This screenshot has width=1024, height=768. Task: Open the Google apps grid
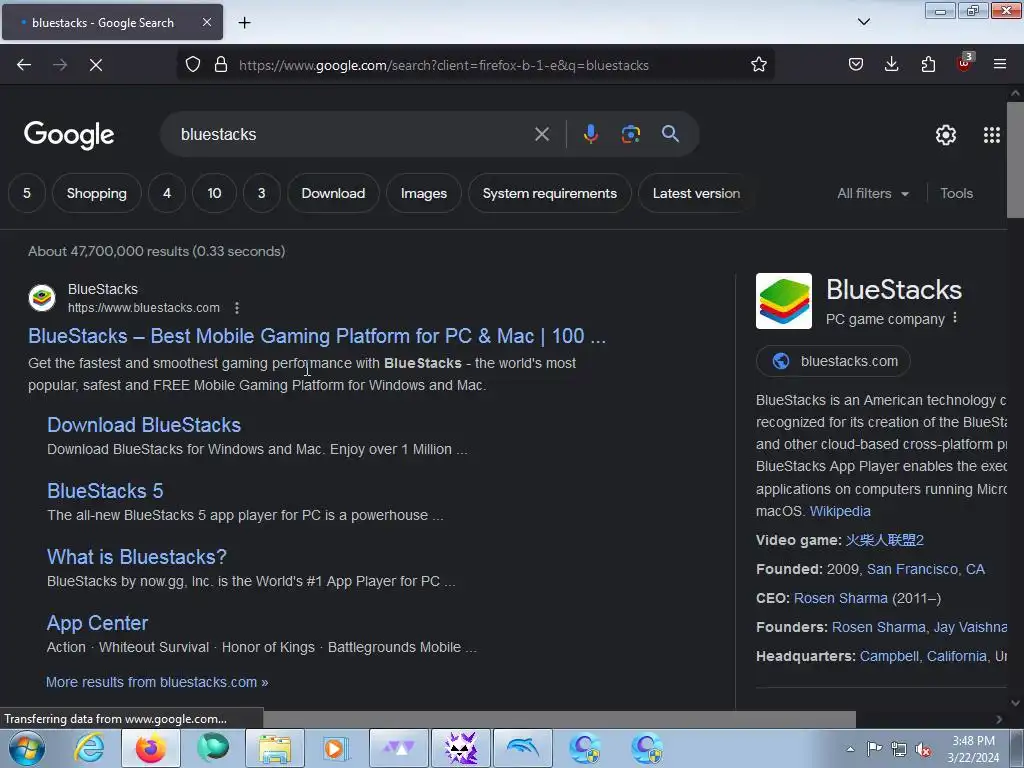click(x=991, y=135)
